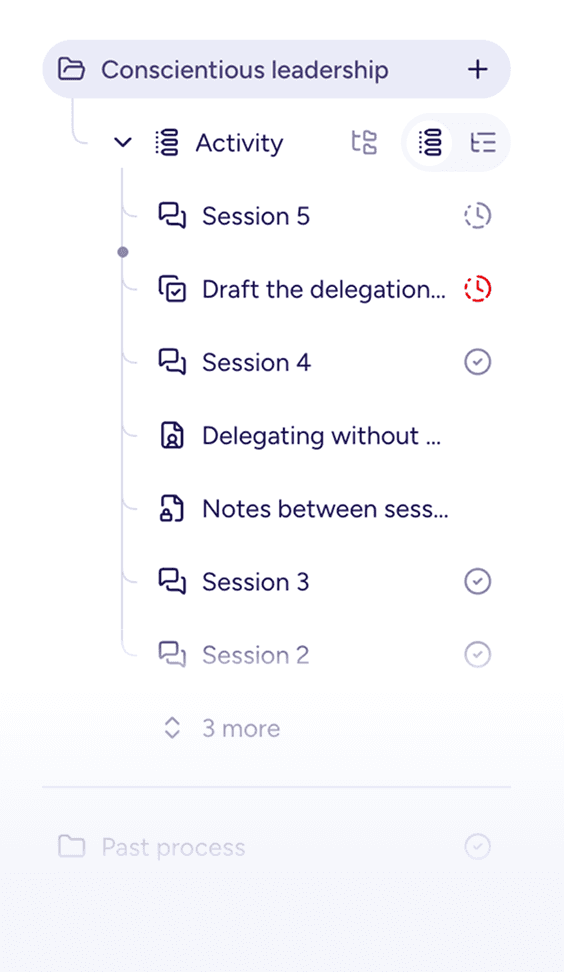Viewport: 564px width, 972px height.
Task: Click the up-down arrows beside 3 more
Action: [x=172, y=728]
